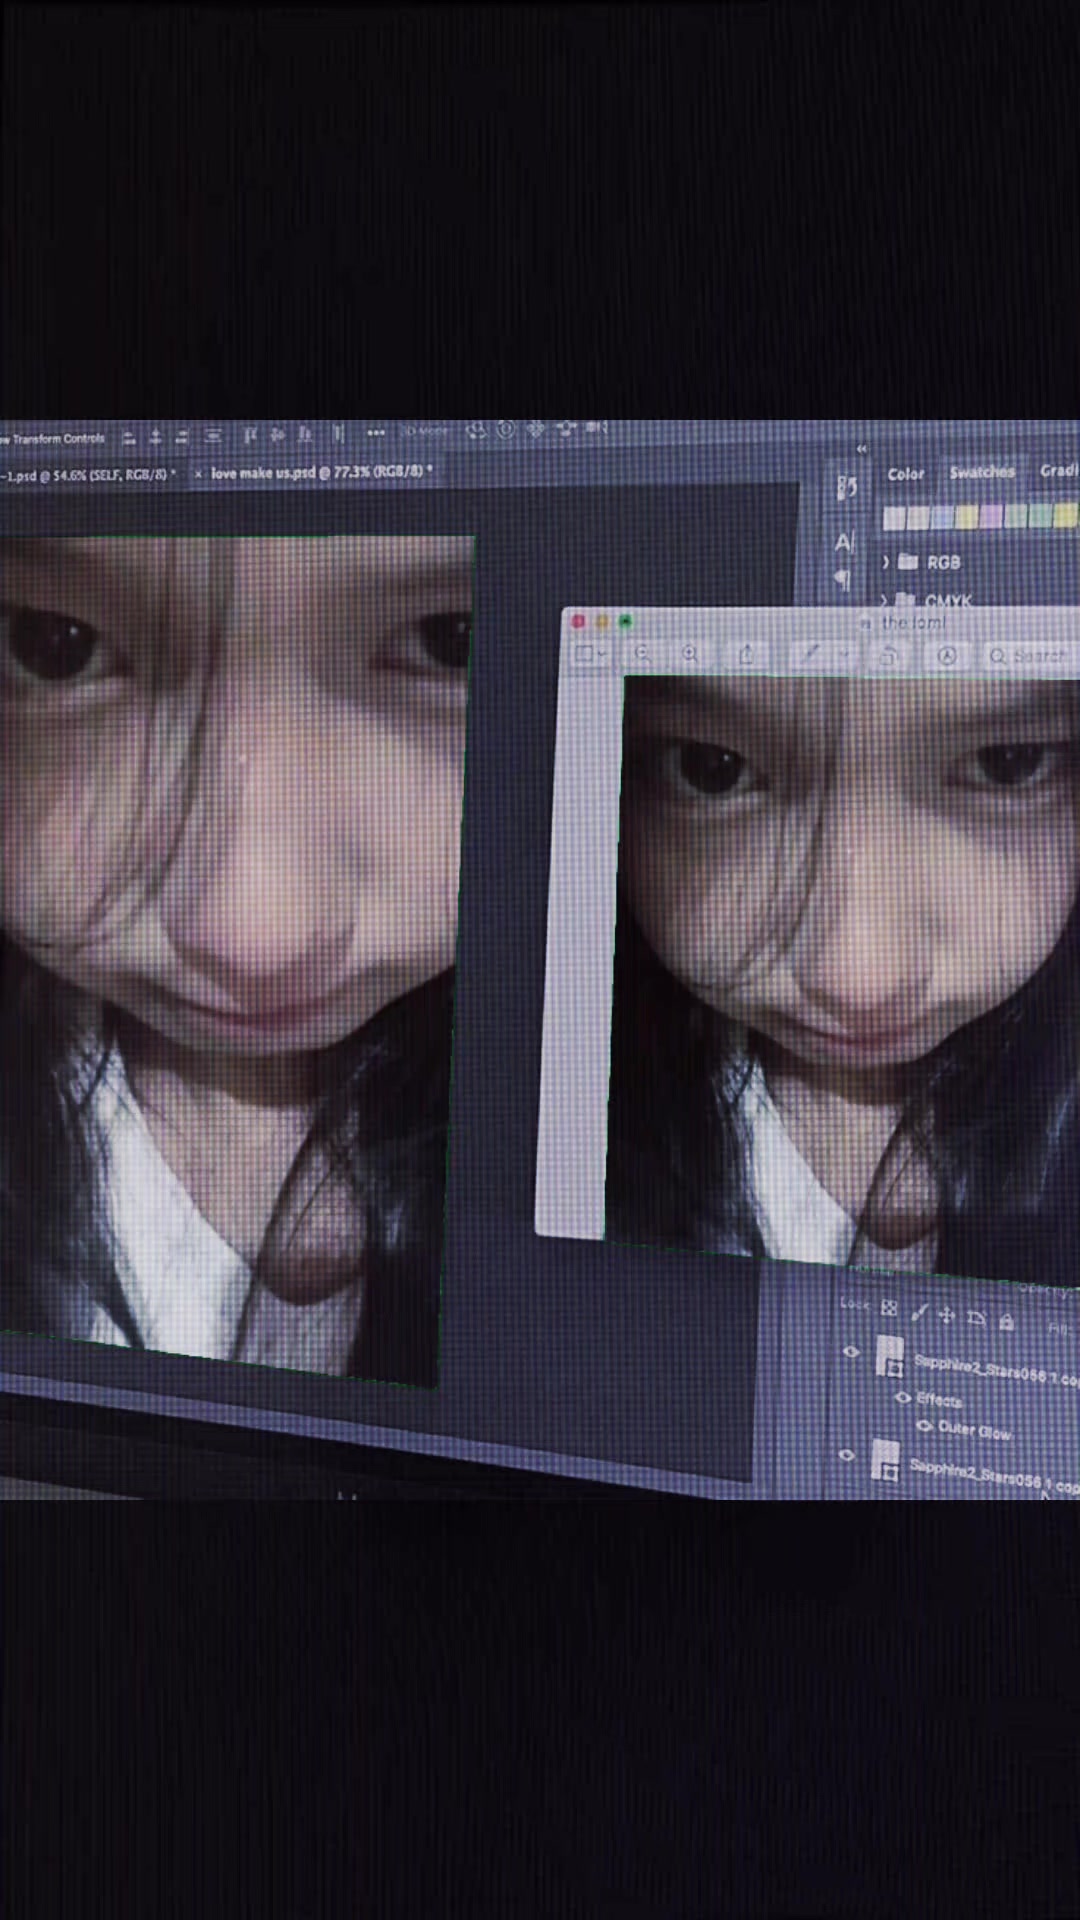Expand the RGB swatch folder chevron
Viewport: 1080px width, 1920px height.
point(885,563)
